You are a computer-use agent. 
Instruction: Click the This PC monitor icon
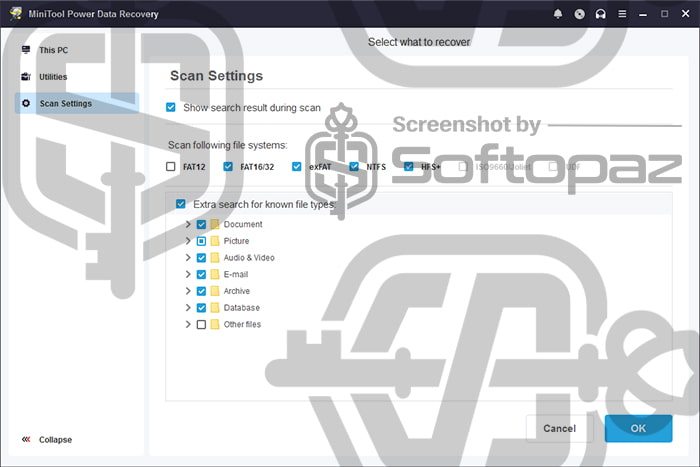pos(26,50)
